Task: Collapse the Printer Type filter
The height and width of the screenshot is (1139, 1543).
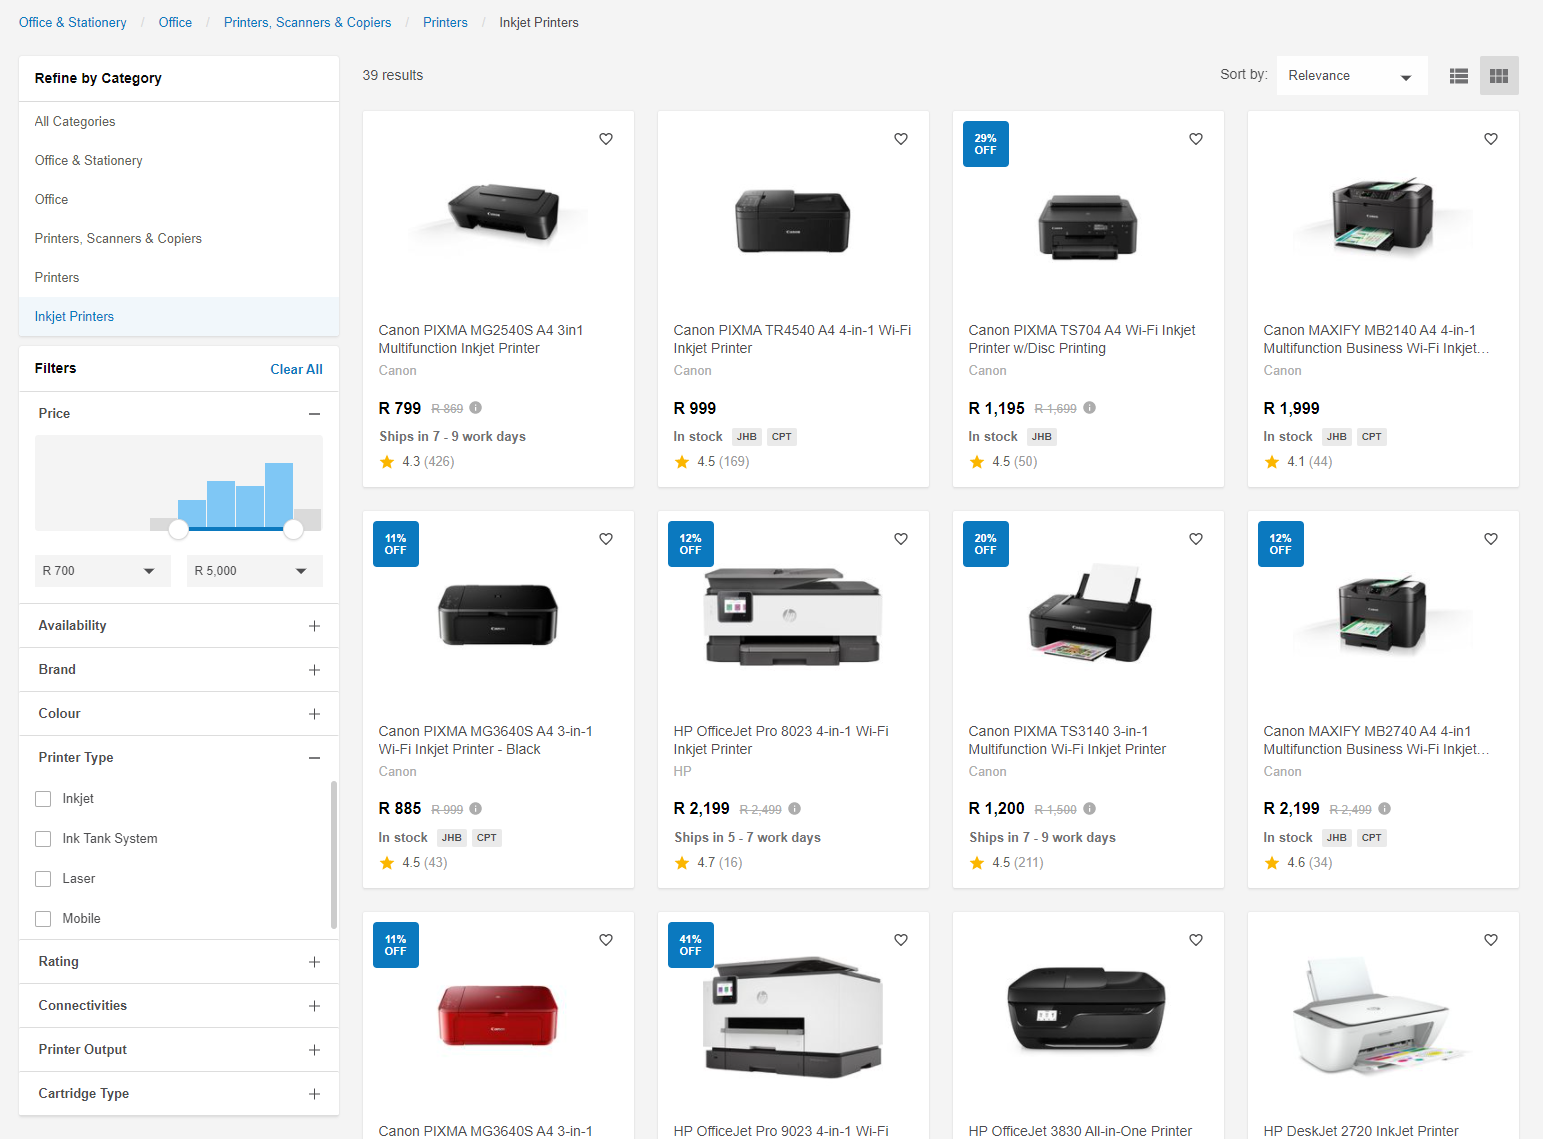Action: tap(315, 758)
